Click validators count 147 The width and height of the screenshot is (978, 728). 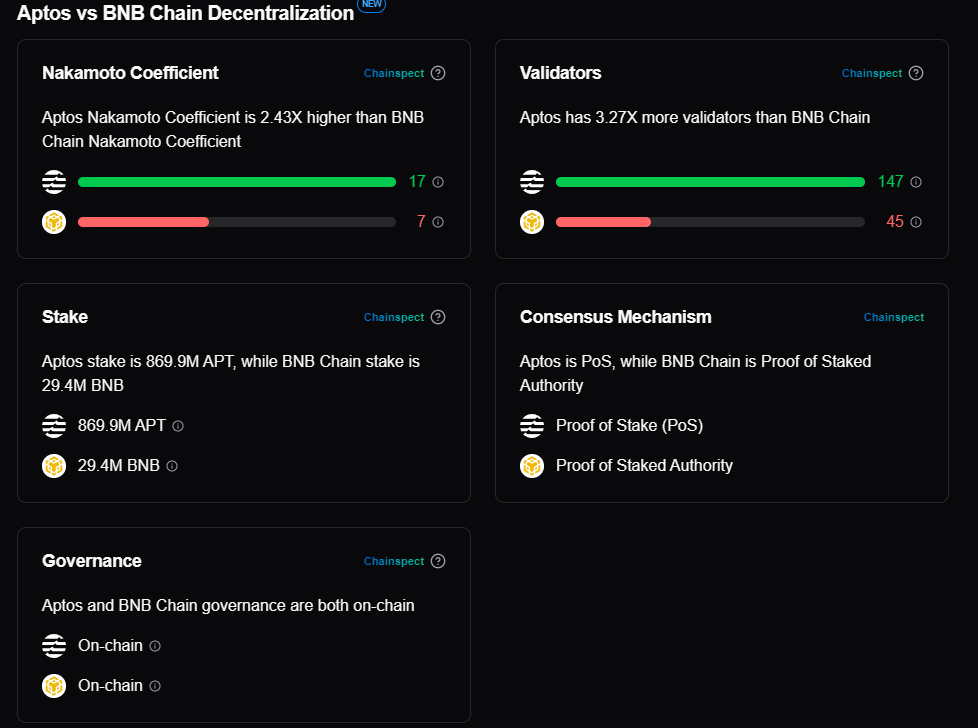point(890,182)
